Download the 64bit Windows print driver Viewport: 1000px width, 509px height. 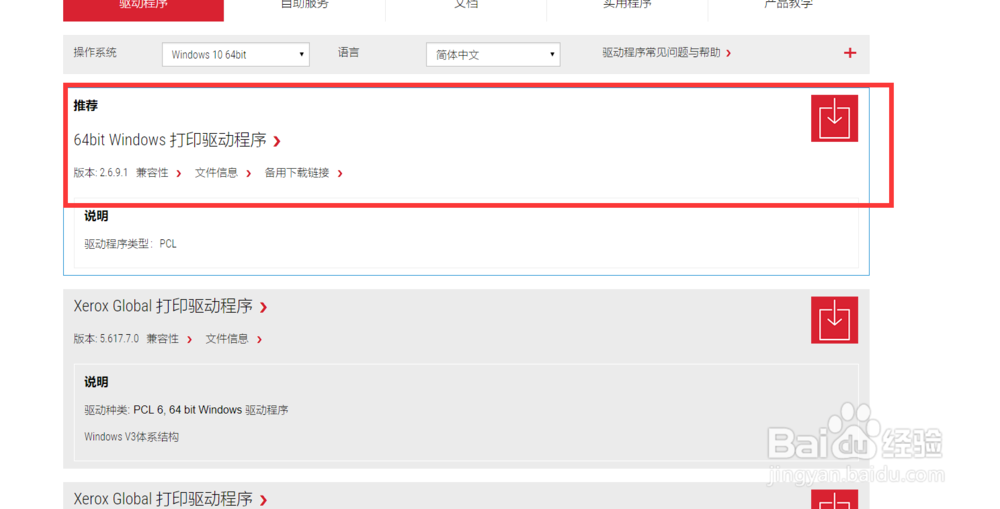[834, 118]
